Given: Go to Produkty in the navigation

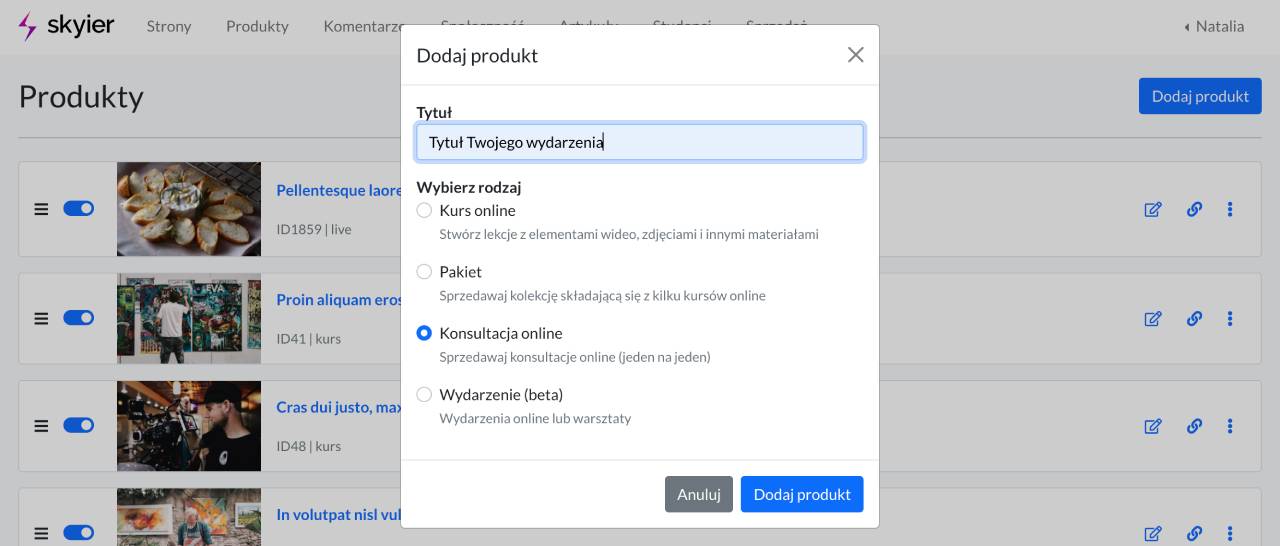Looking at the screenshot, I should [257, 27].
